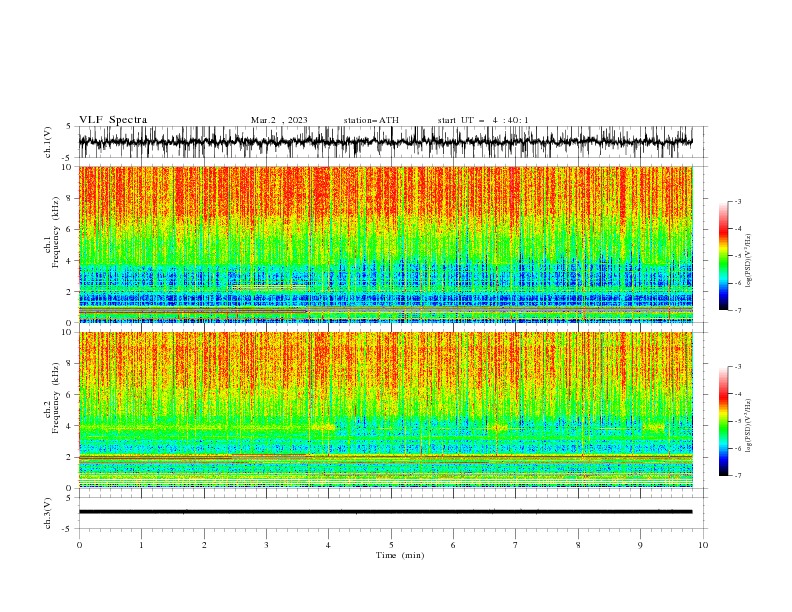Click the lower color scale bar for ch.2
Viewport: 792px width, 612px height.
click(x=723, y=421)
